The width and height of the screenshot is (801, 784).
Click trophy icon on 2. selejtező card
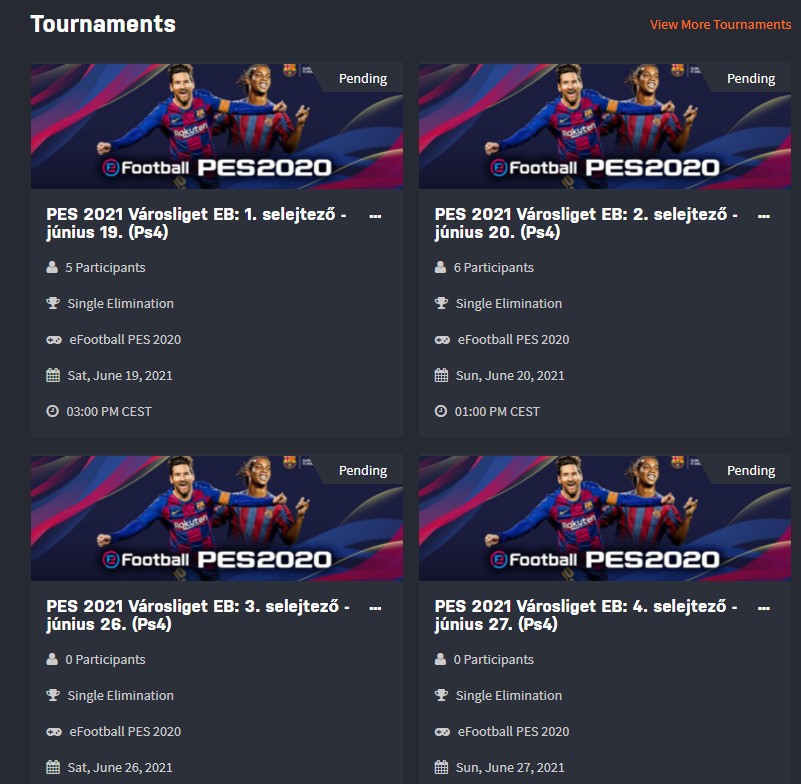(x=441, y=304)
